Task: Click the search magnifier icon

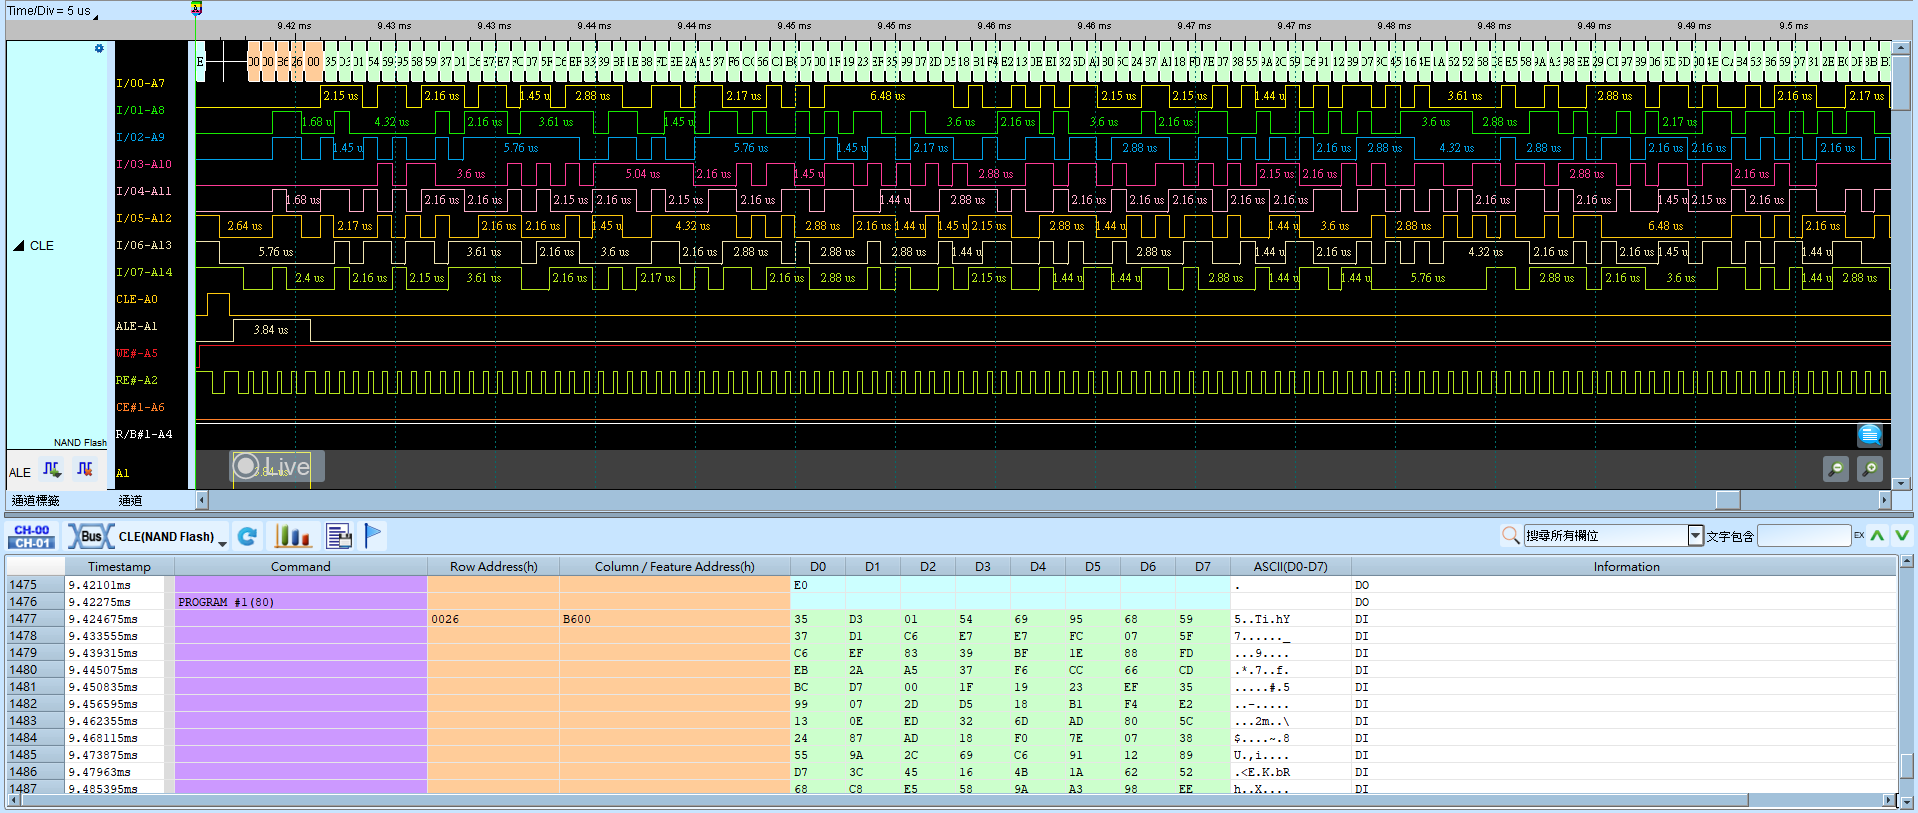Action: (x=1510, y=536)
